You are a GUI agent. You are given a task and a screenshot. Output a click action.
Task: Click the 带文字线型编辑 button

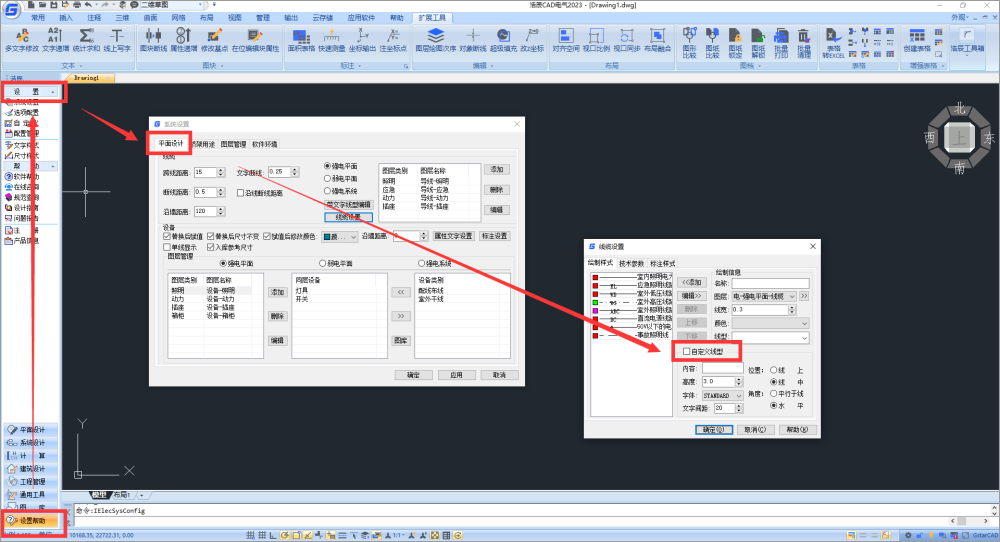coord(348,205)
